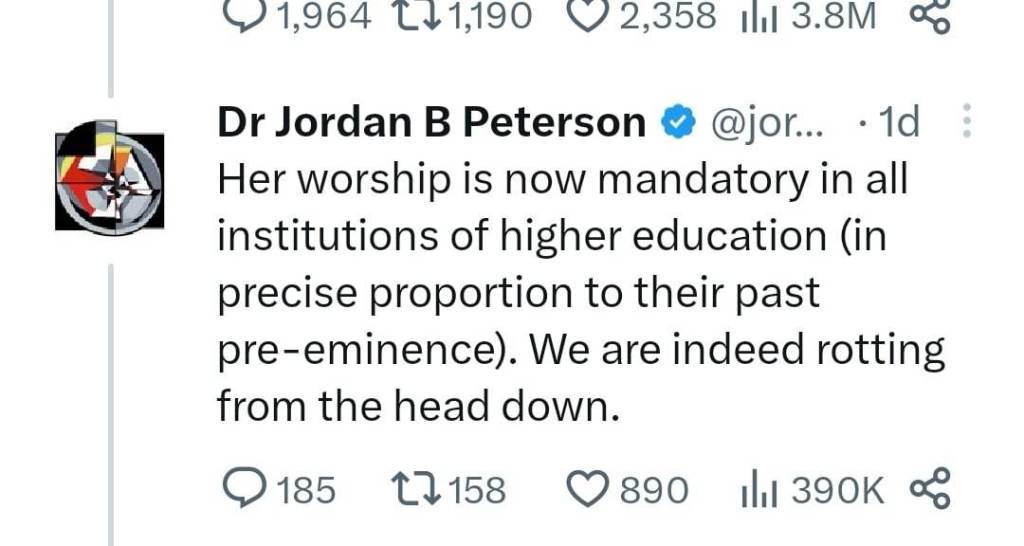Screen dimensions: 1024x546
Task: Open the Dr Jordan B Peterson display name
Action: pos(432,123)
